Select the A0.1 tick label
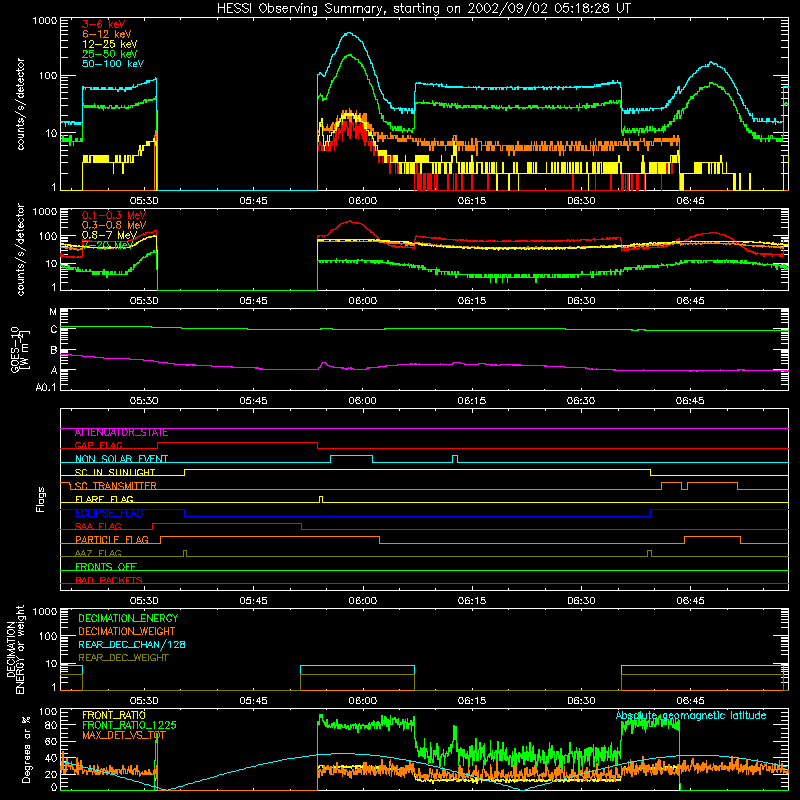The width and height of the screenshot is (800, 800). [x=46, y=387]
